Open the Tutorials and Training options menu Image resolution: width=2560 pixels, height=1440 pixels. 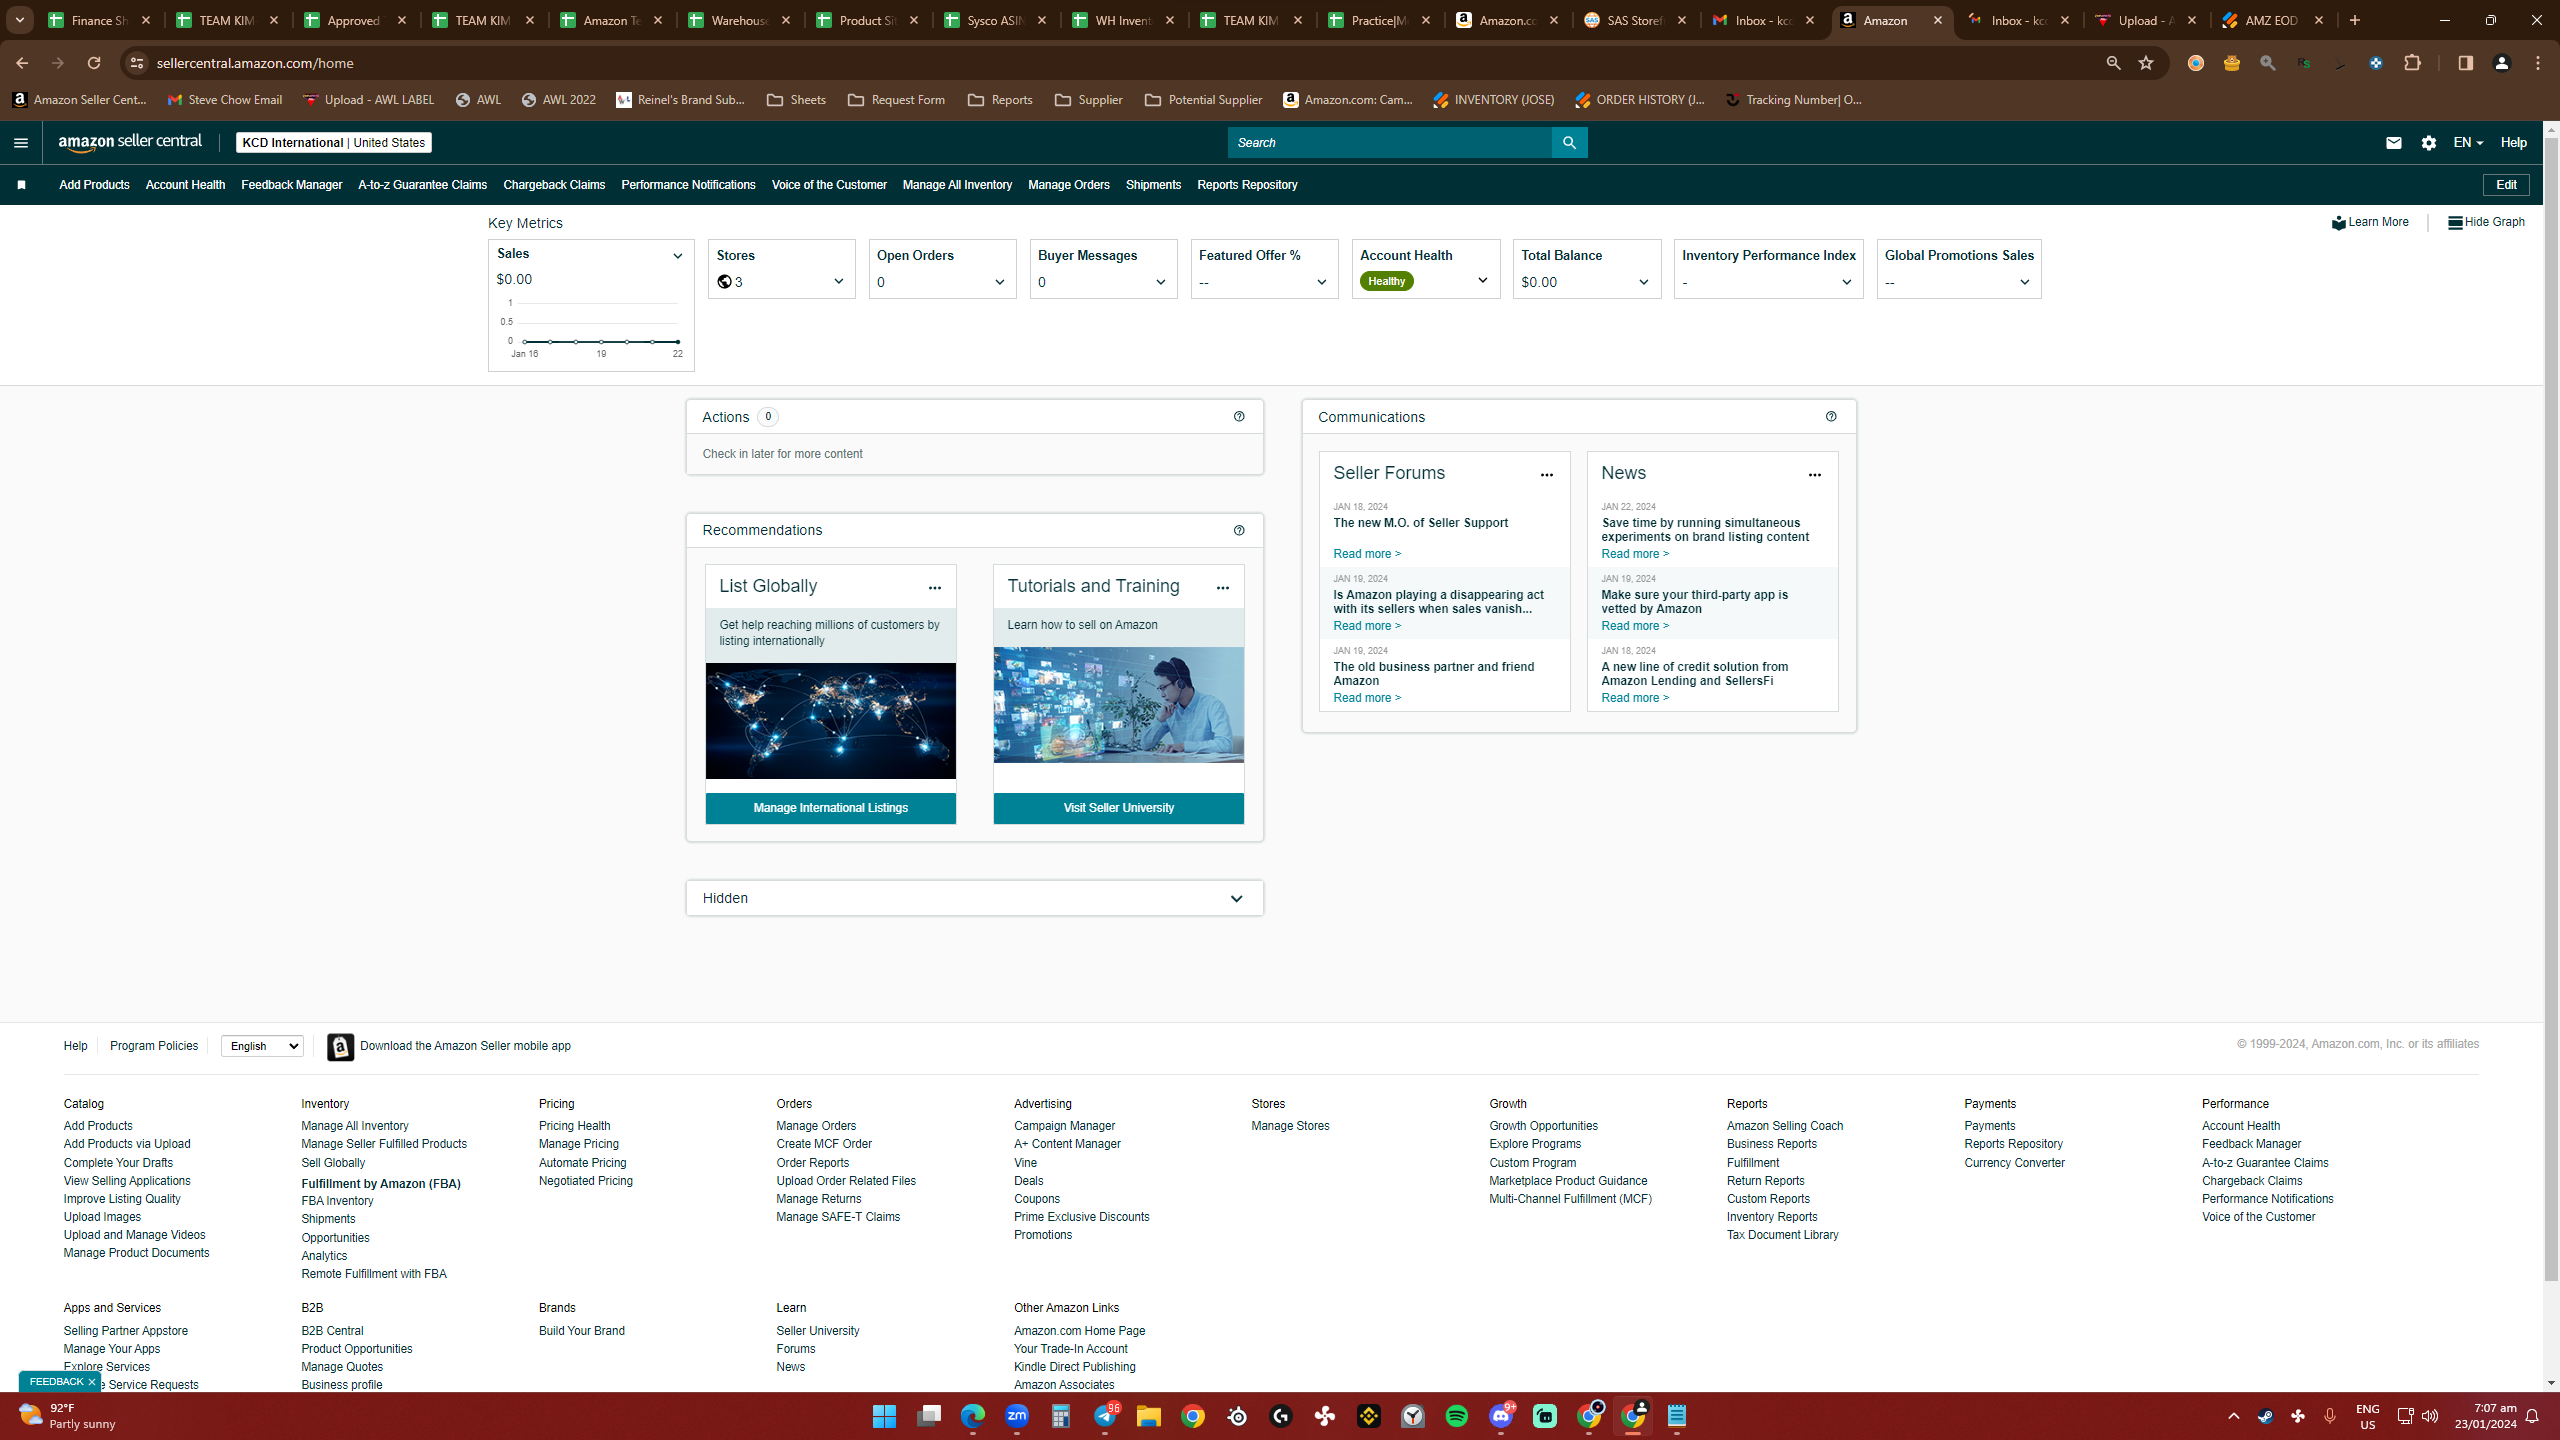pos(1222,588)
